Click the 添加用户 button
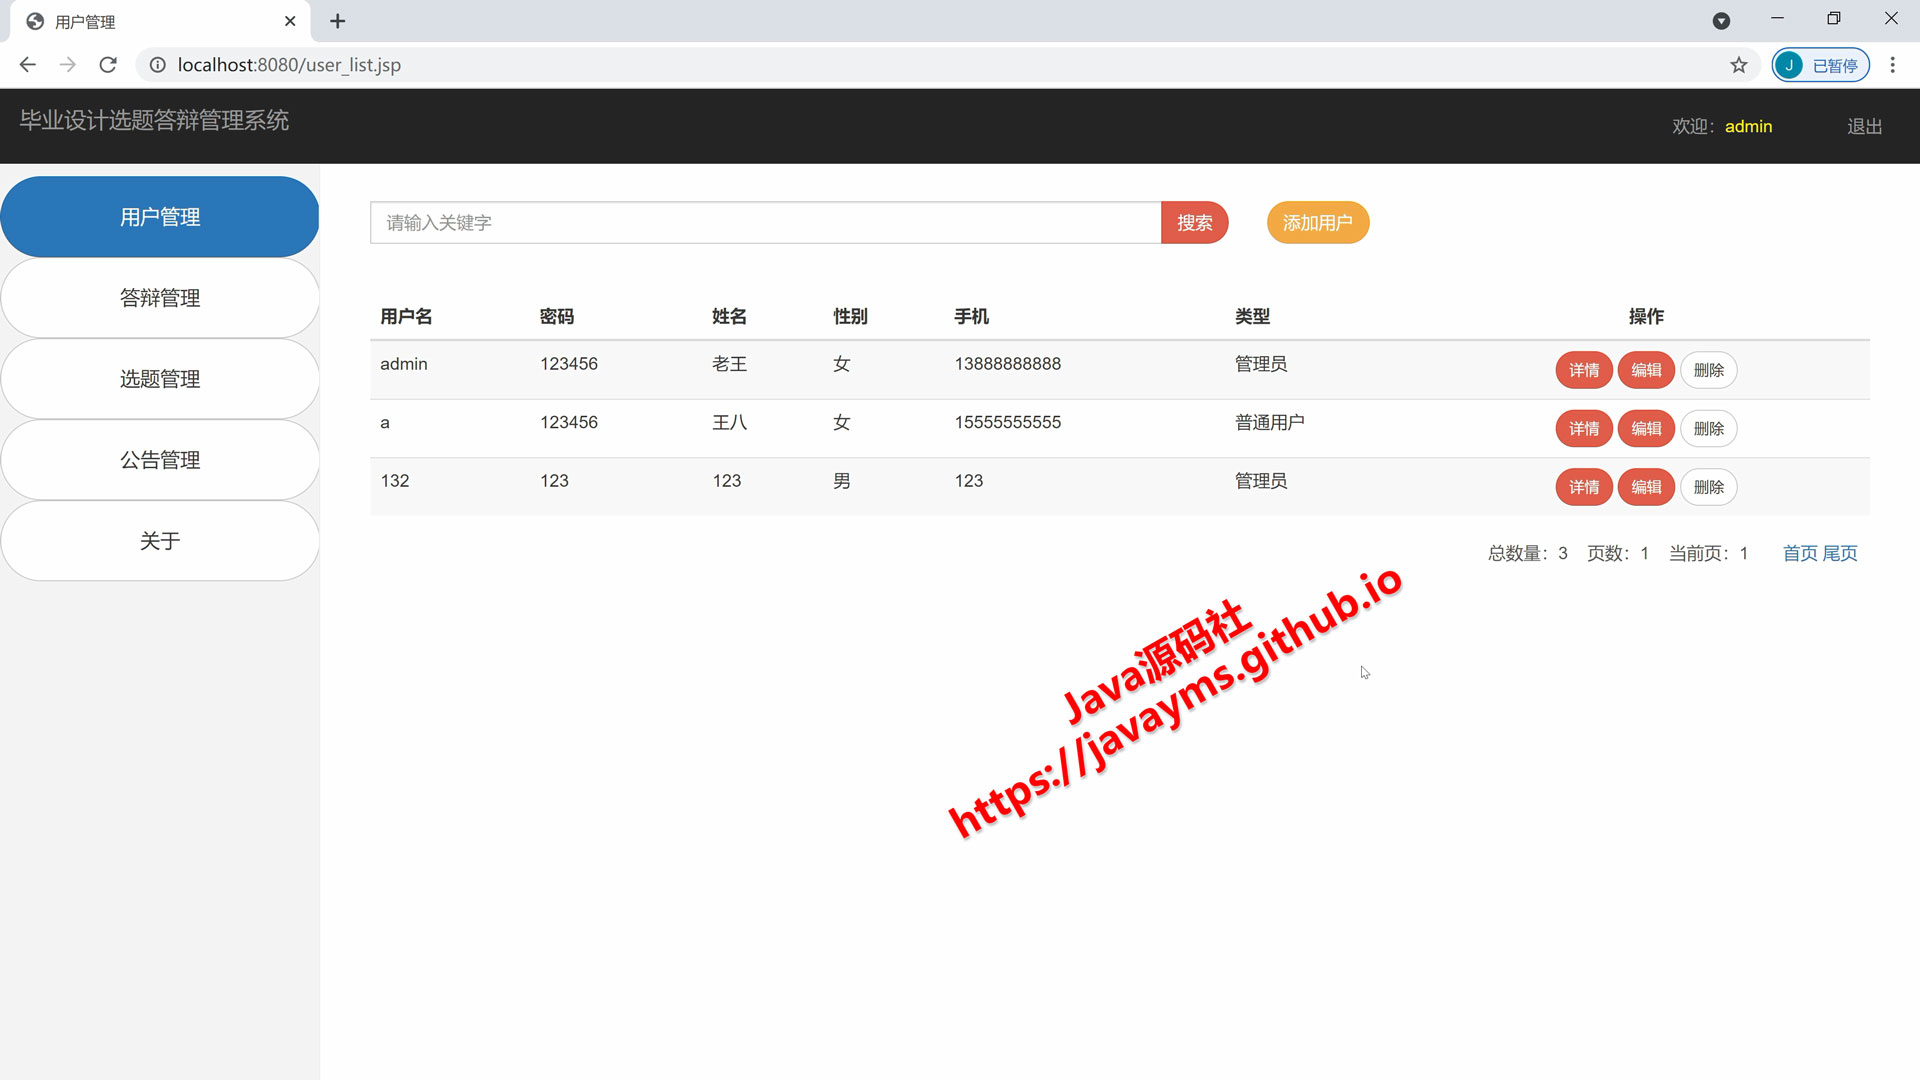Viewport: 1920px width, 1080px height. (1317, 223)
